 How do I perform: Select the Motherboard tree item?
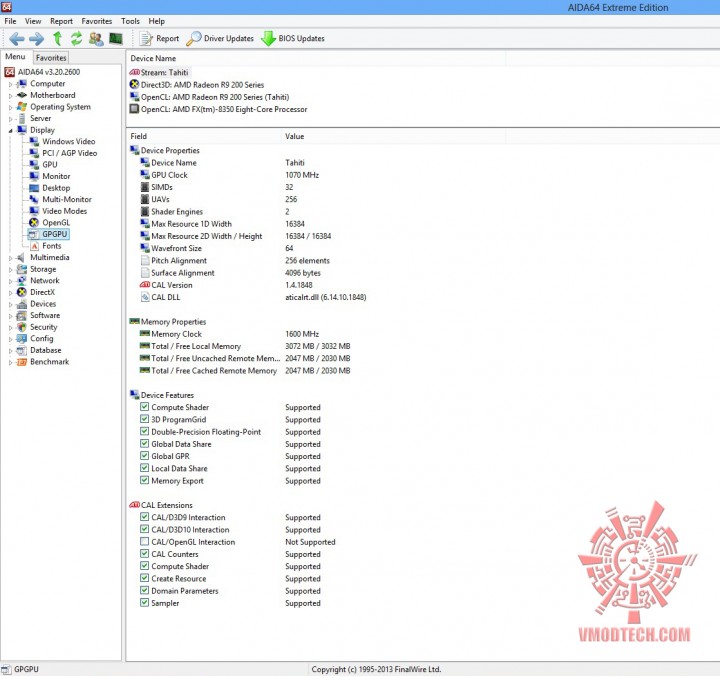tap(52, 95)
